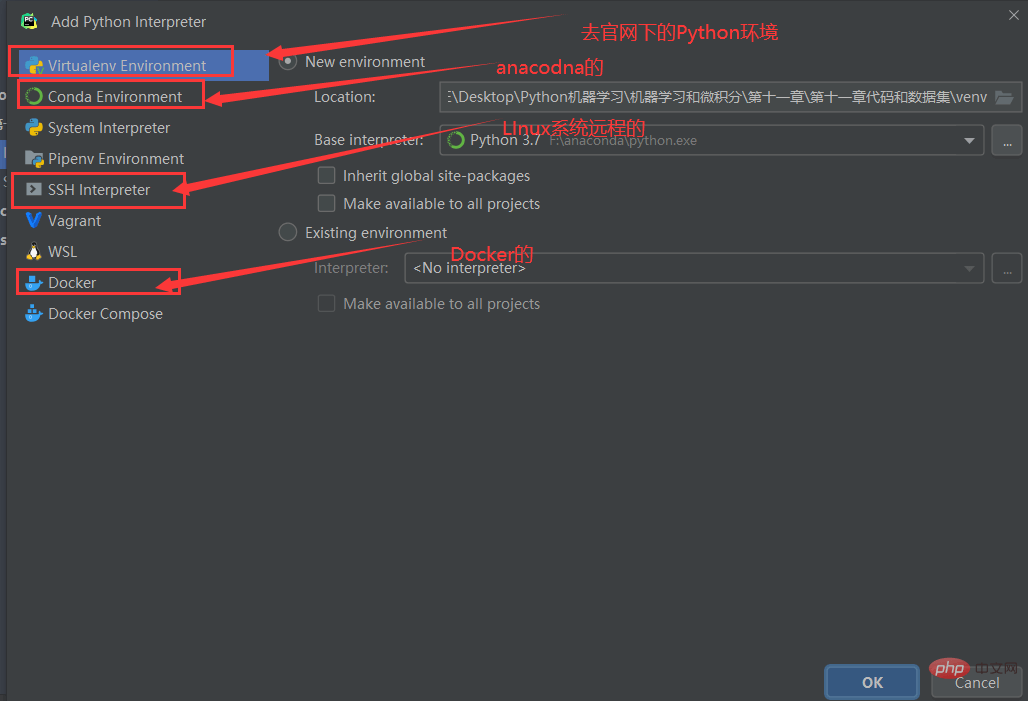Click conda icon in Base interpreter field
Viewport: 1028px width, 701px height.
[456, 140]
